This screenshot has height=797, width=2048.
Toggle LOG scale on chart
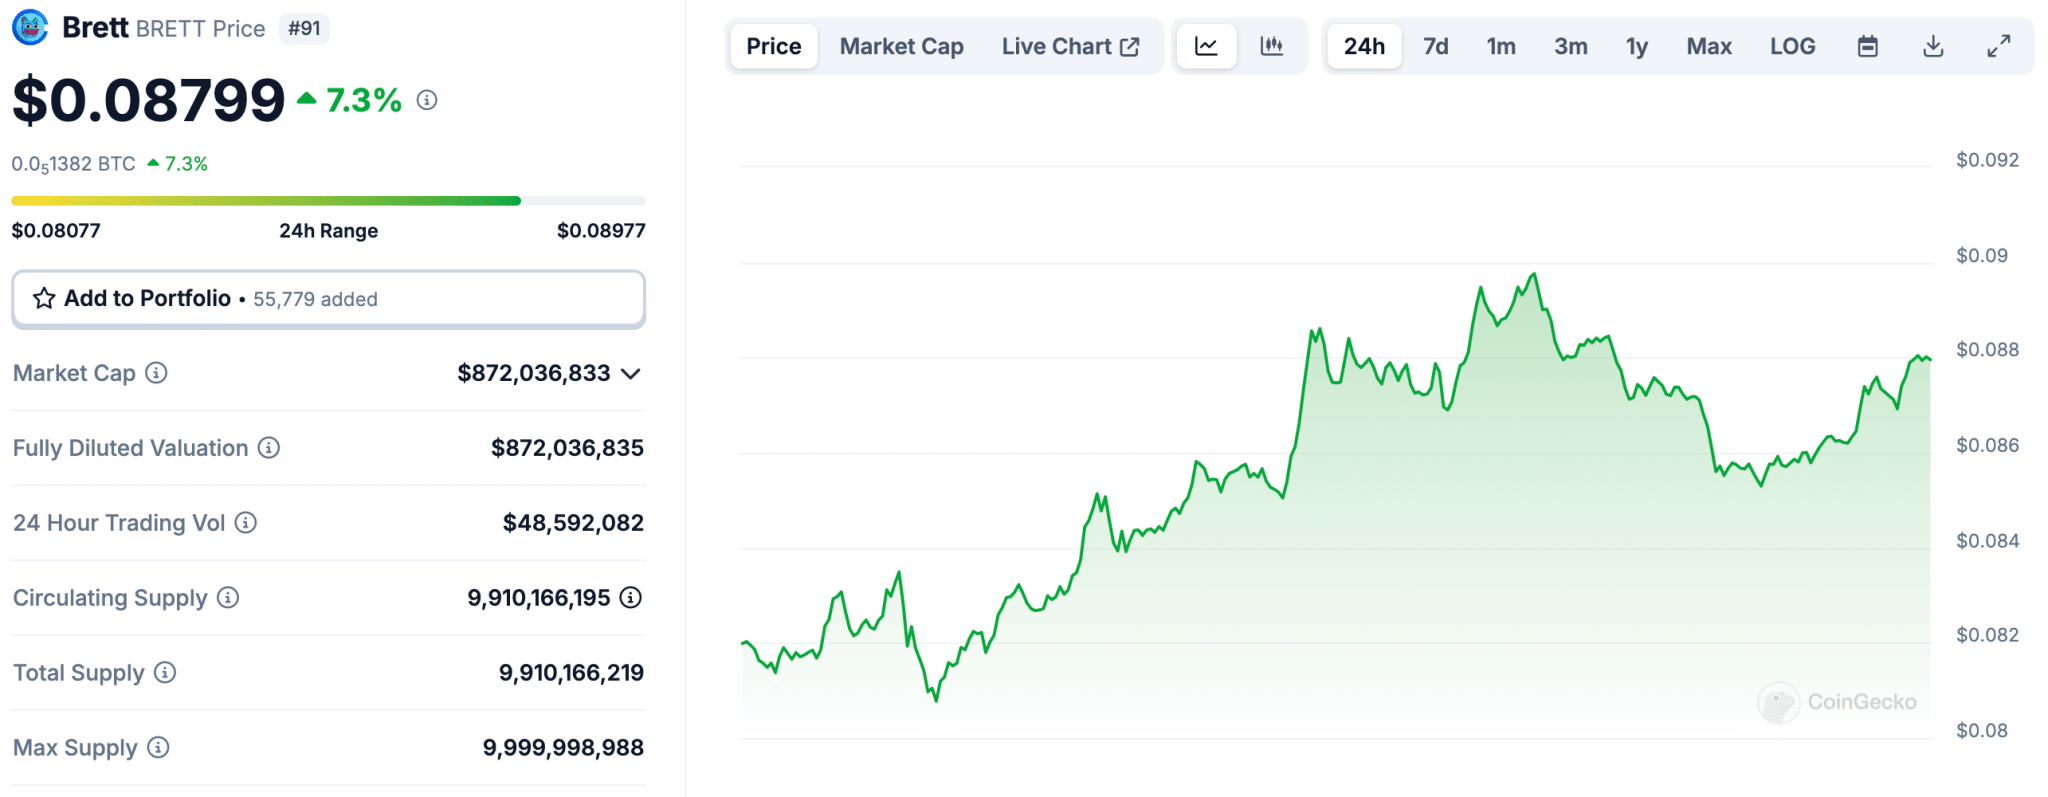point(1793,46)
